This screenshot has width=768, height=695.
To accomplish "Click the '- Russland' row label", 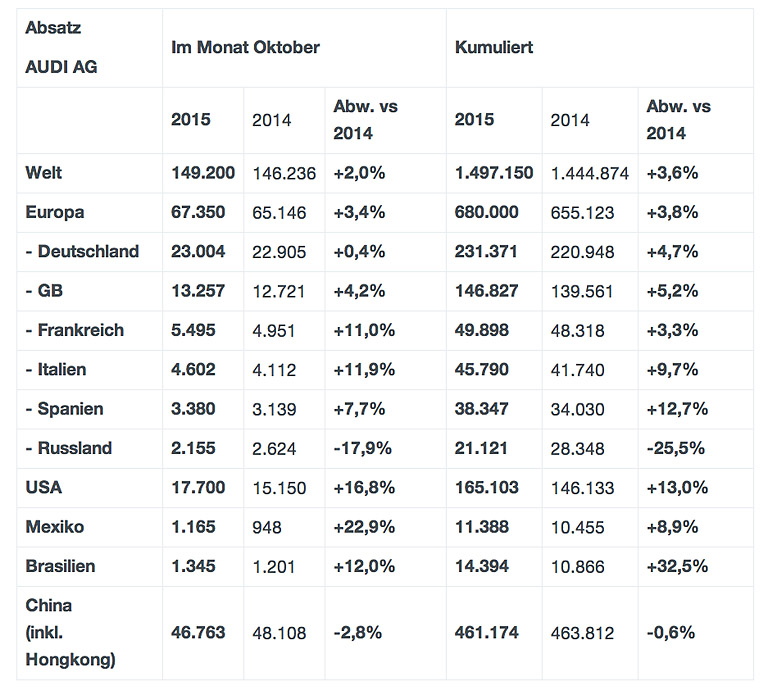I will click(x=69, y=448).
